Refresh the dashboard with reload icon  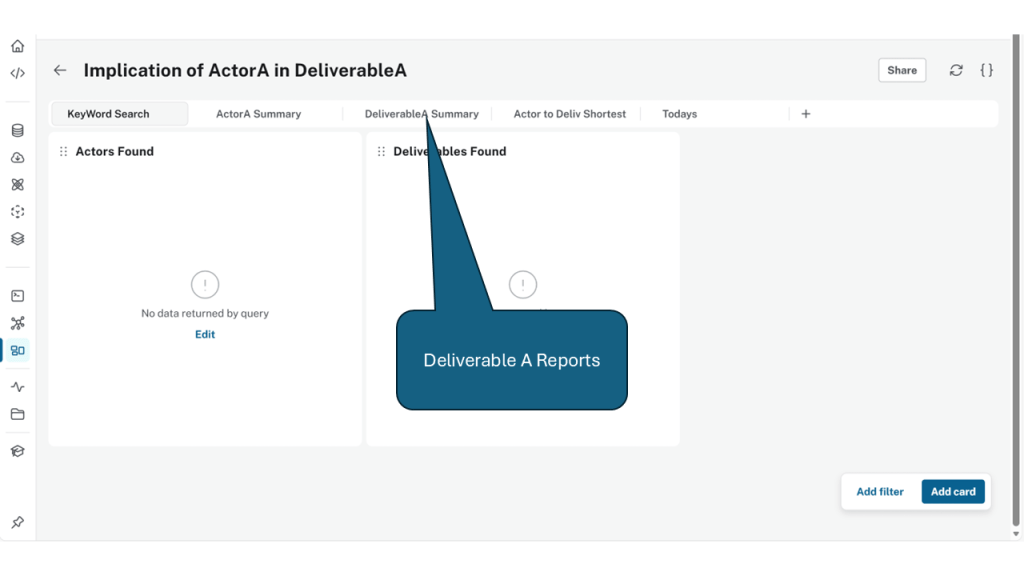tap(956, 70)
